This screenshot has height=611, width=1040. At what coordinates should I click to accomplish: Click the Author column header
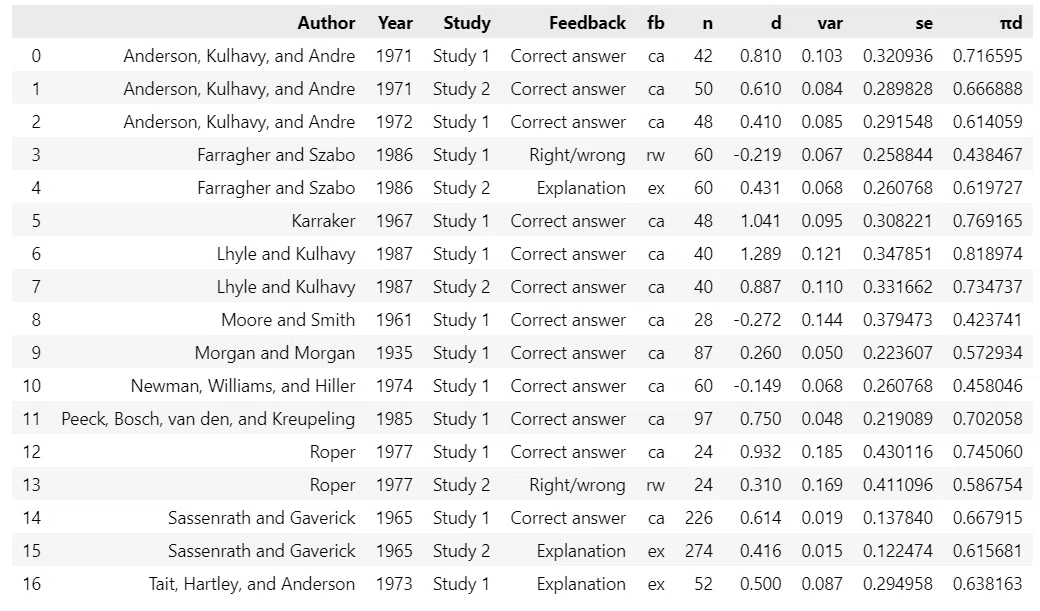click(x=326, y=23)
